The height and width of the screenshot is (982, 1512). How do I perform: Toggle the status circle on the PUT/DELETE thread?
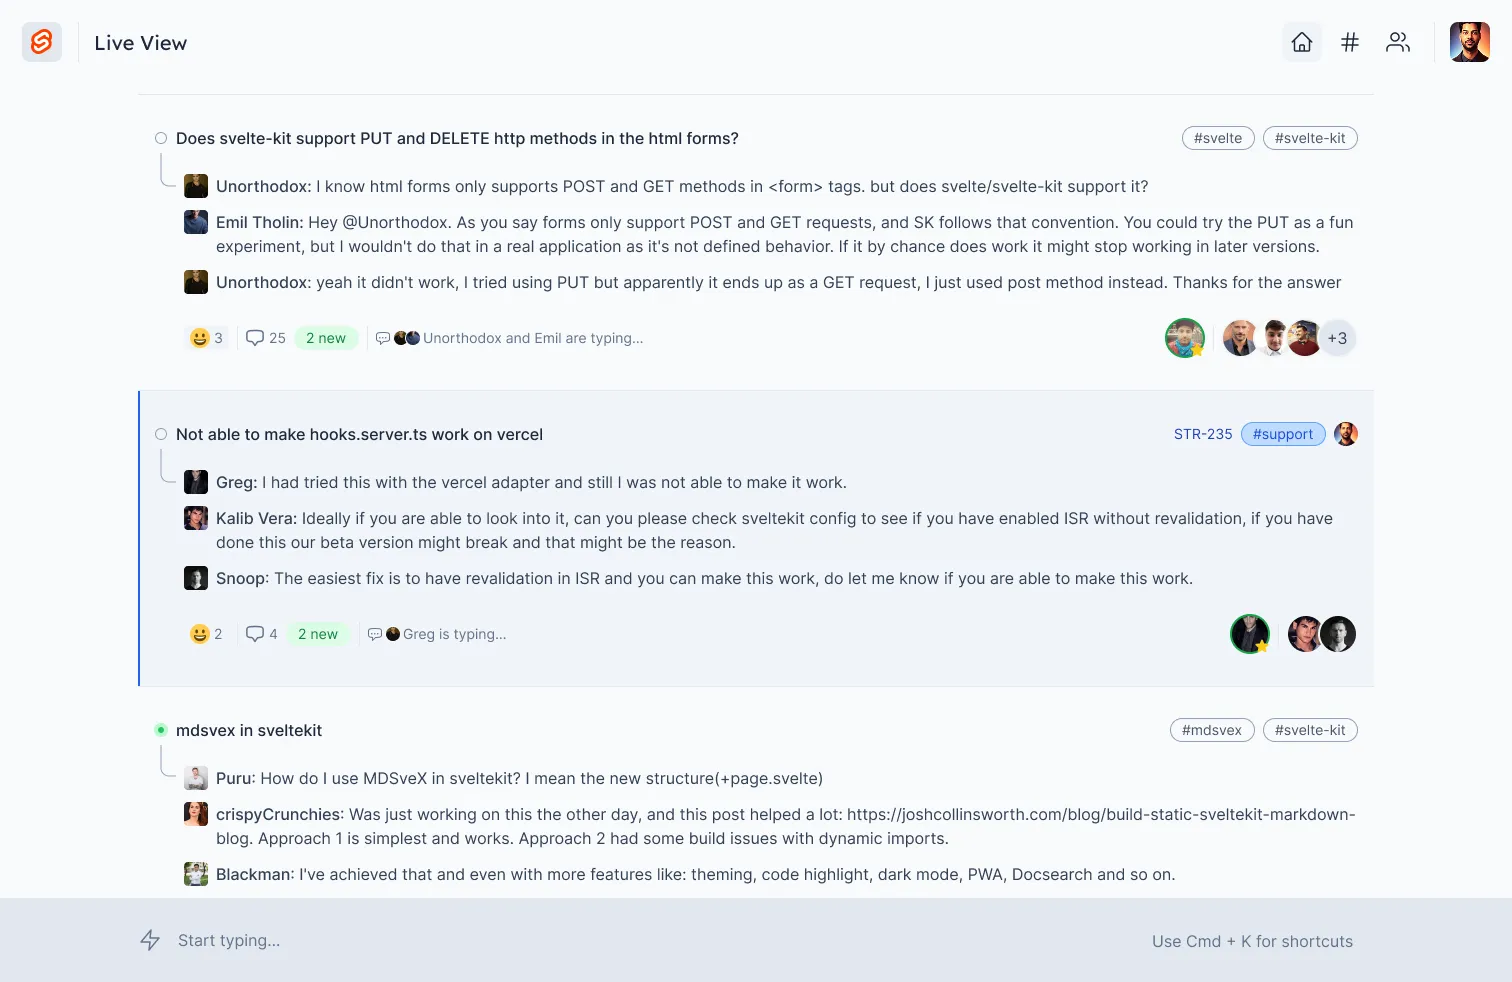[x=160, y=138]
